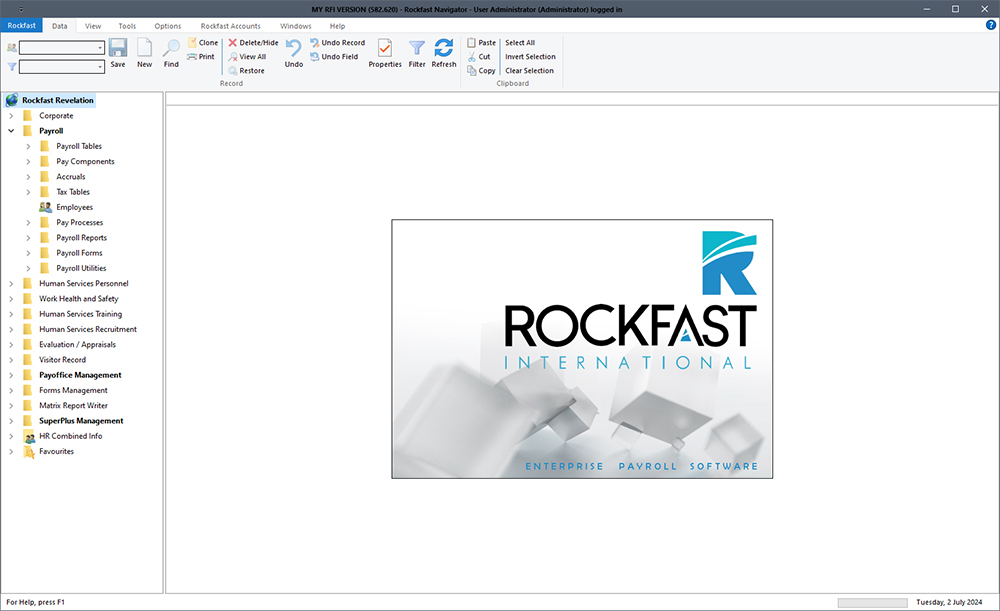
Task: Open the Favourites star folder icon
Action: point(29,452)
